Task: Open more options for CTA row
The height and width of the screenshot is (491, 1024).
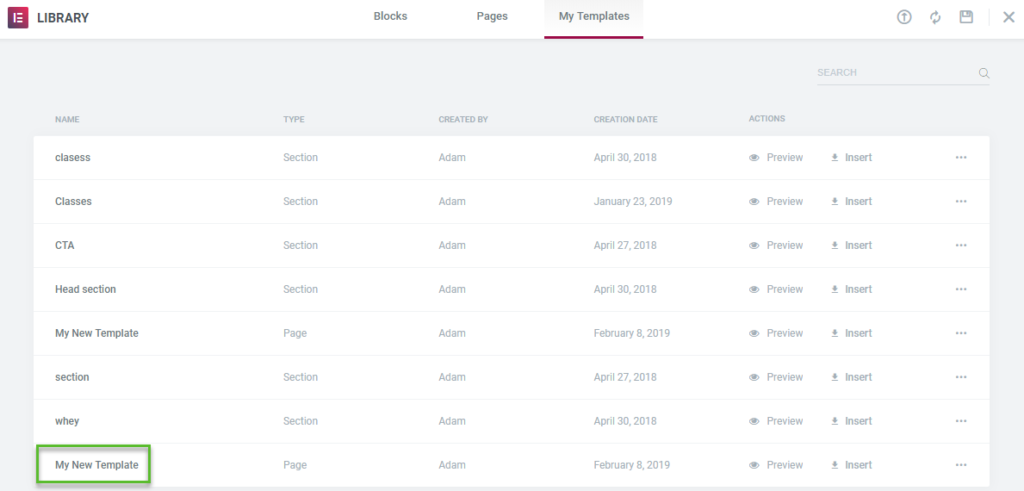Action: tap(961, 245)
